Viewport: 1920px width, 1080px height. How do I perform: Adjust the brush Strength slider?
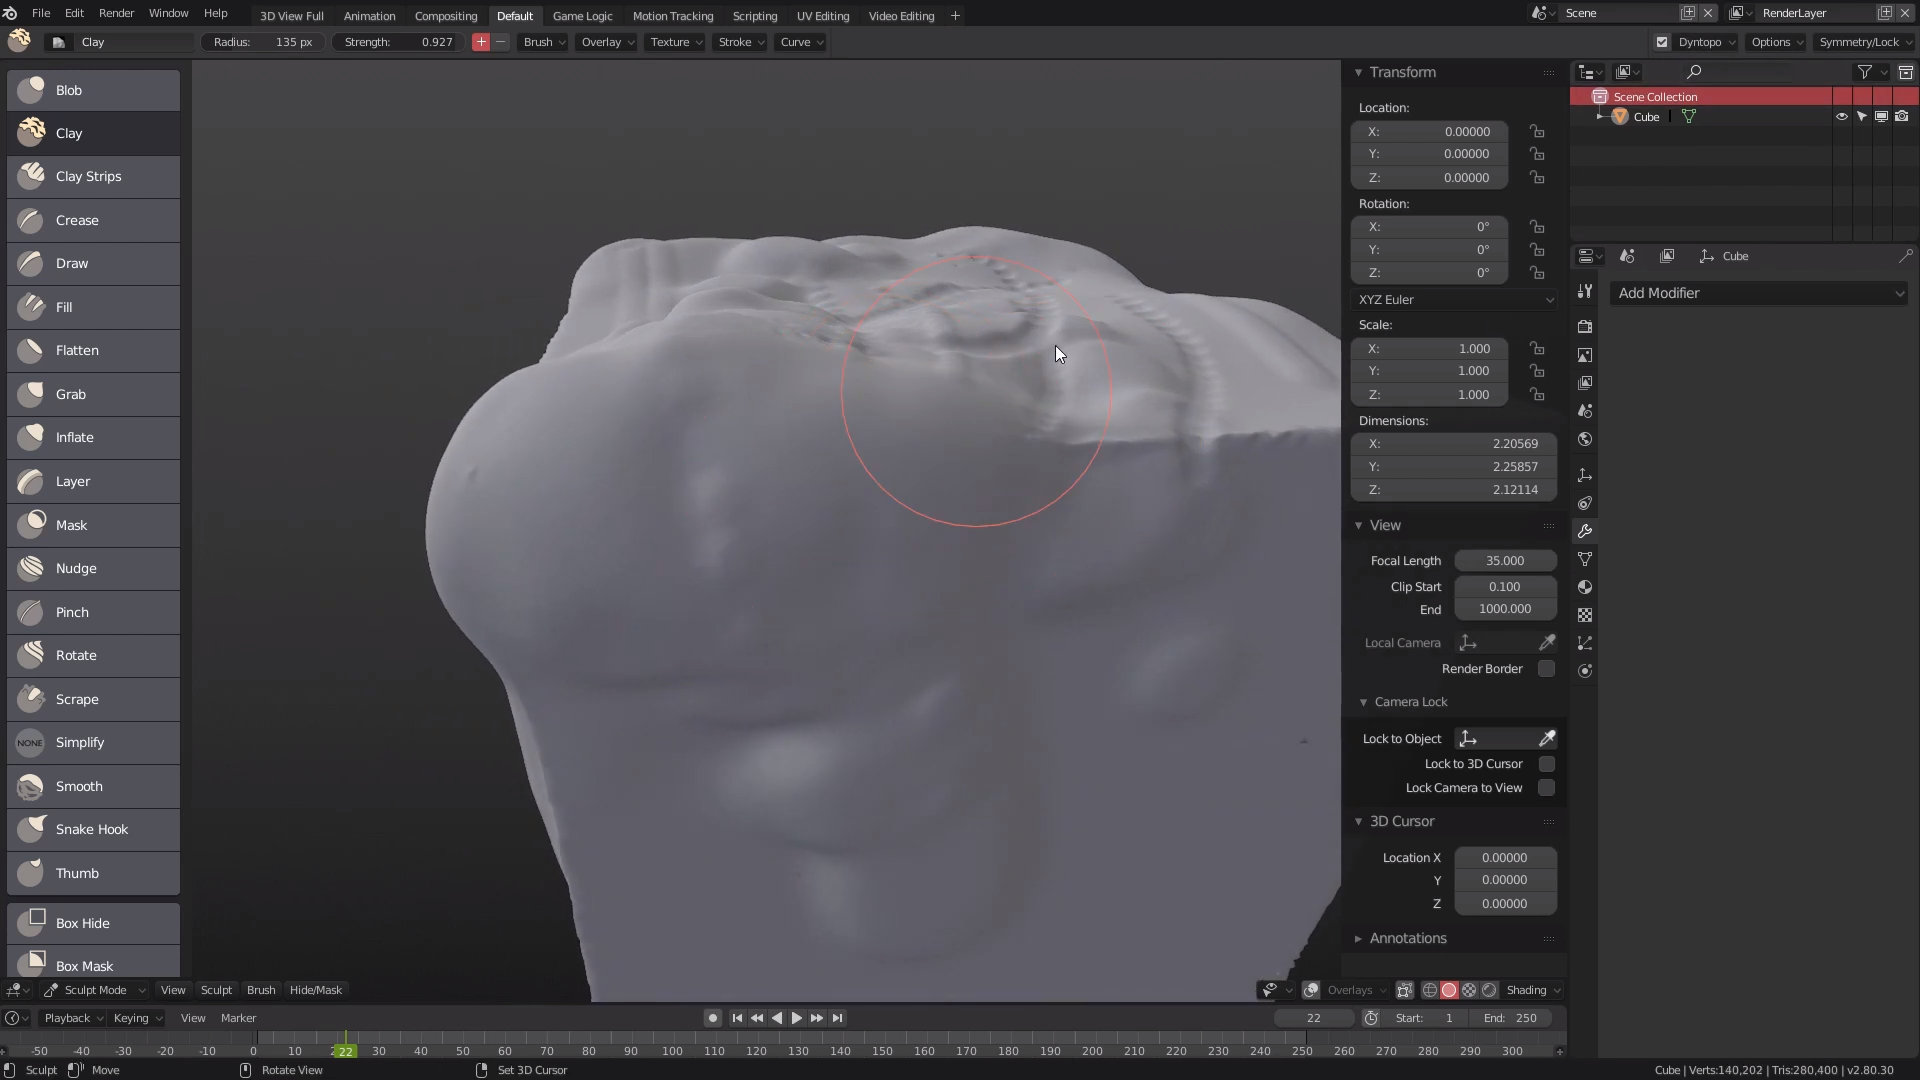click(398, 42)
